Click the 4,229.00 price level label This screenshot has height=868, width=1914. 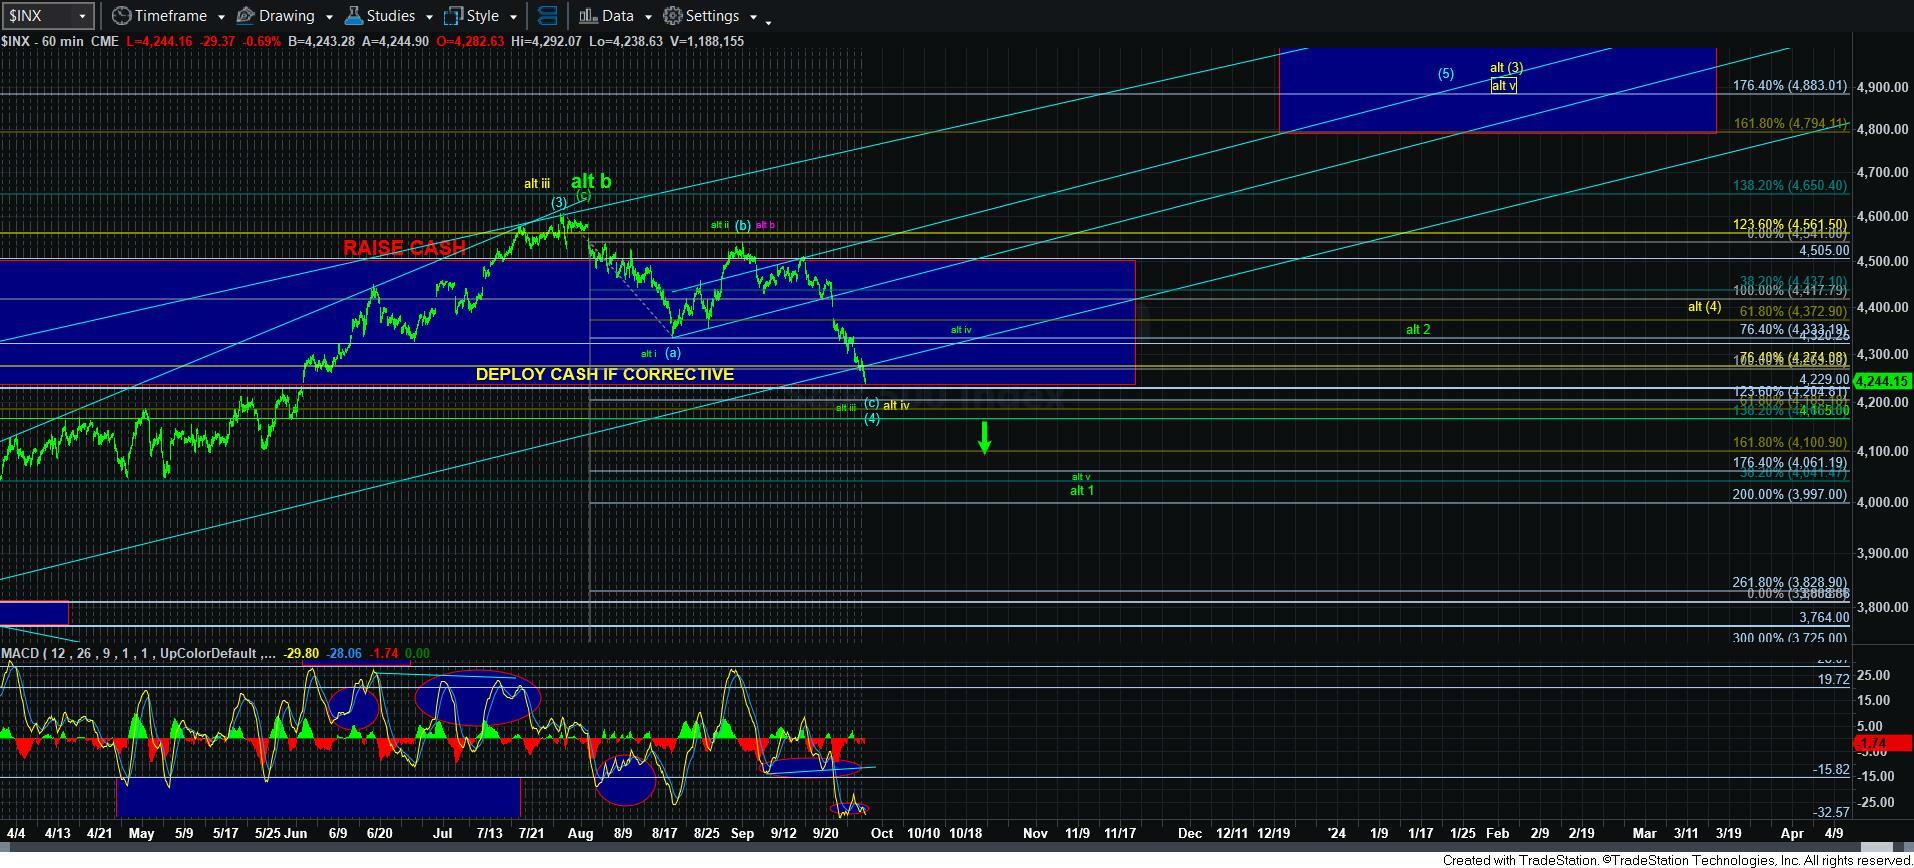(x=1824, y=380)
